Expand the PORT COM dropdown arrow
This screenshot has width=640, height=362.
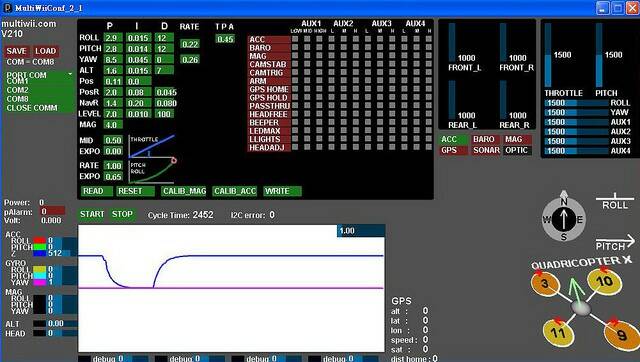pos(70,74)
